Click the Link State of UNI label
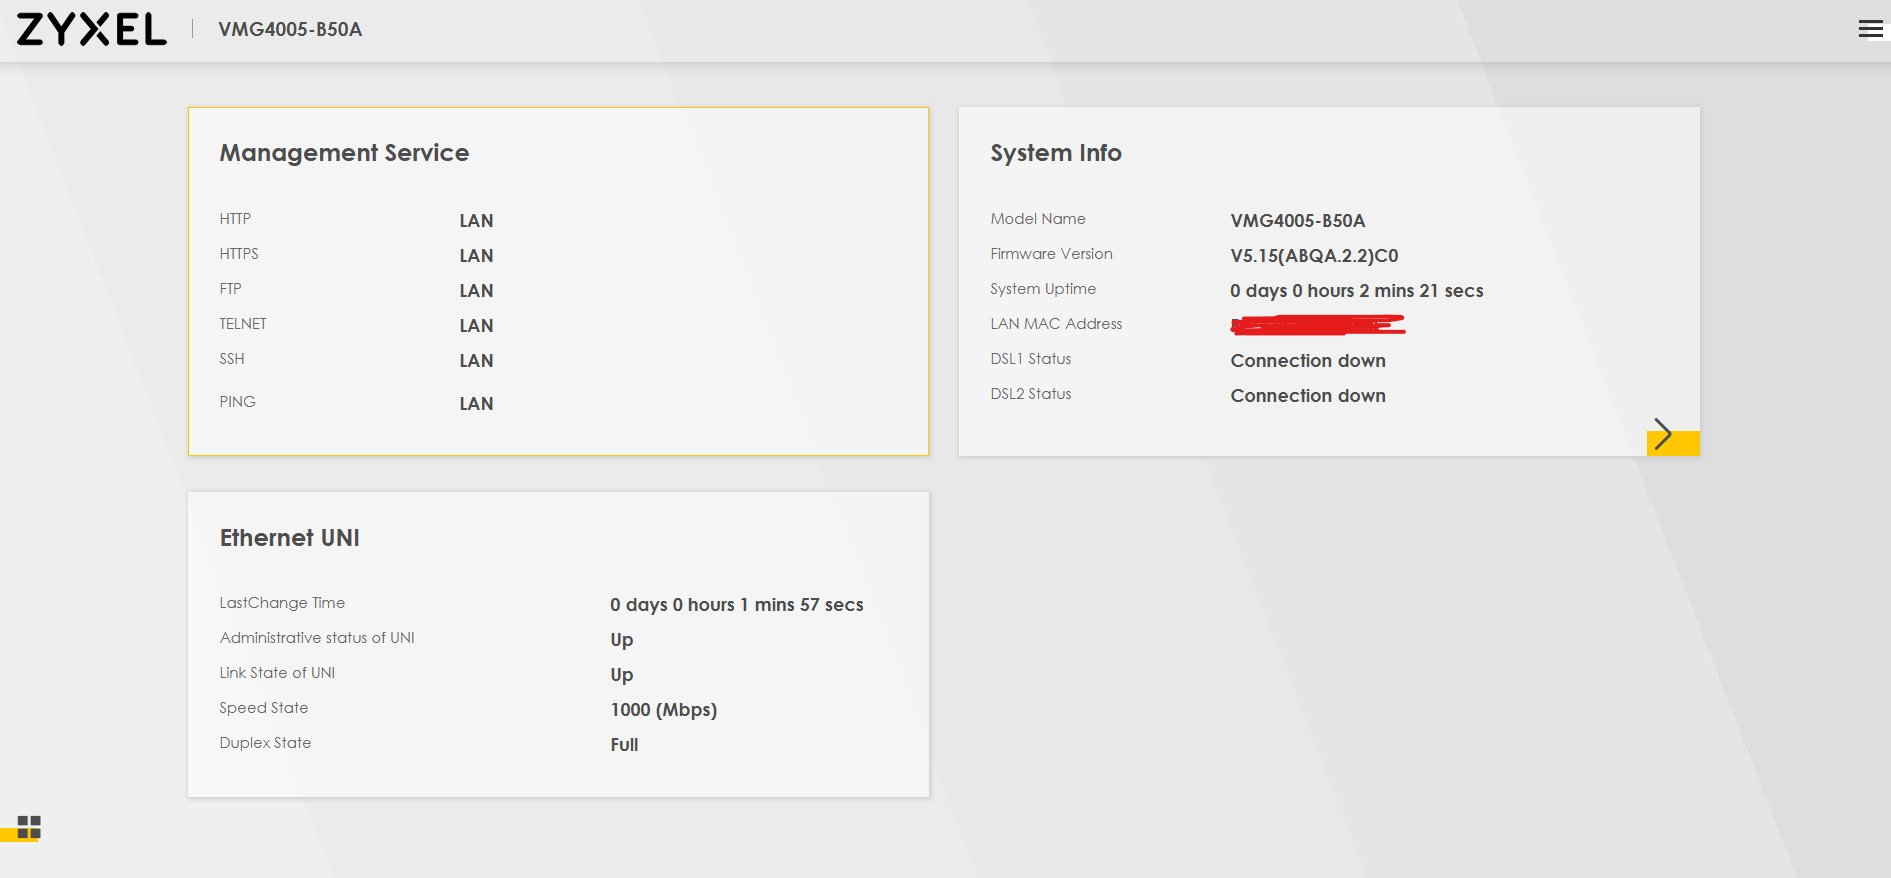The width and height of the screenshot is (1891, 878). [277, 673]
